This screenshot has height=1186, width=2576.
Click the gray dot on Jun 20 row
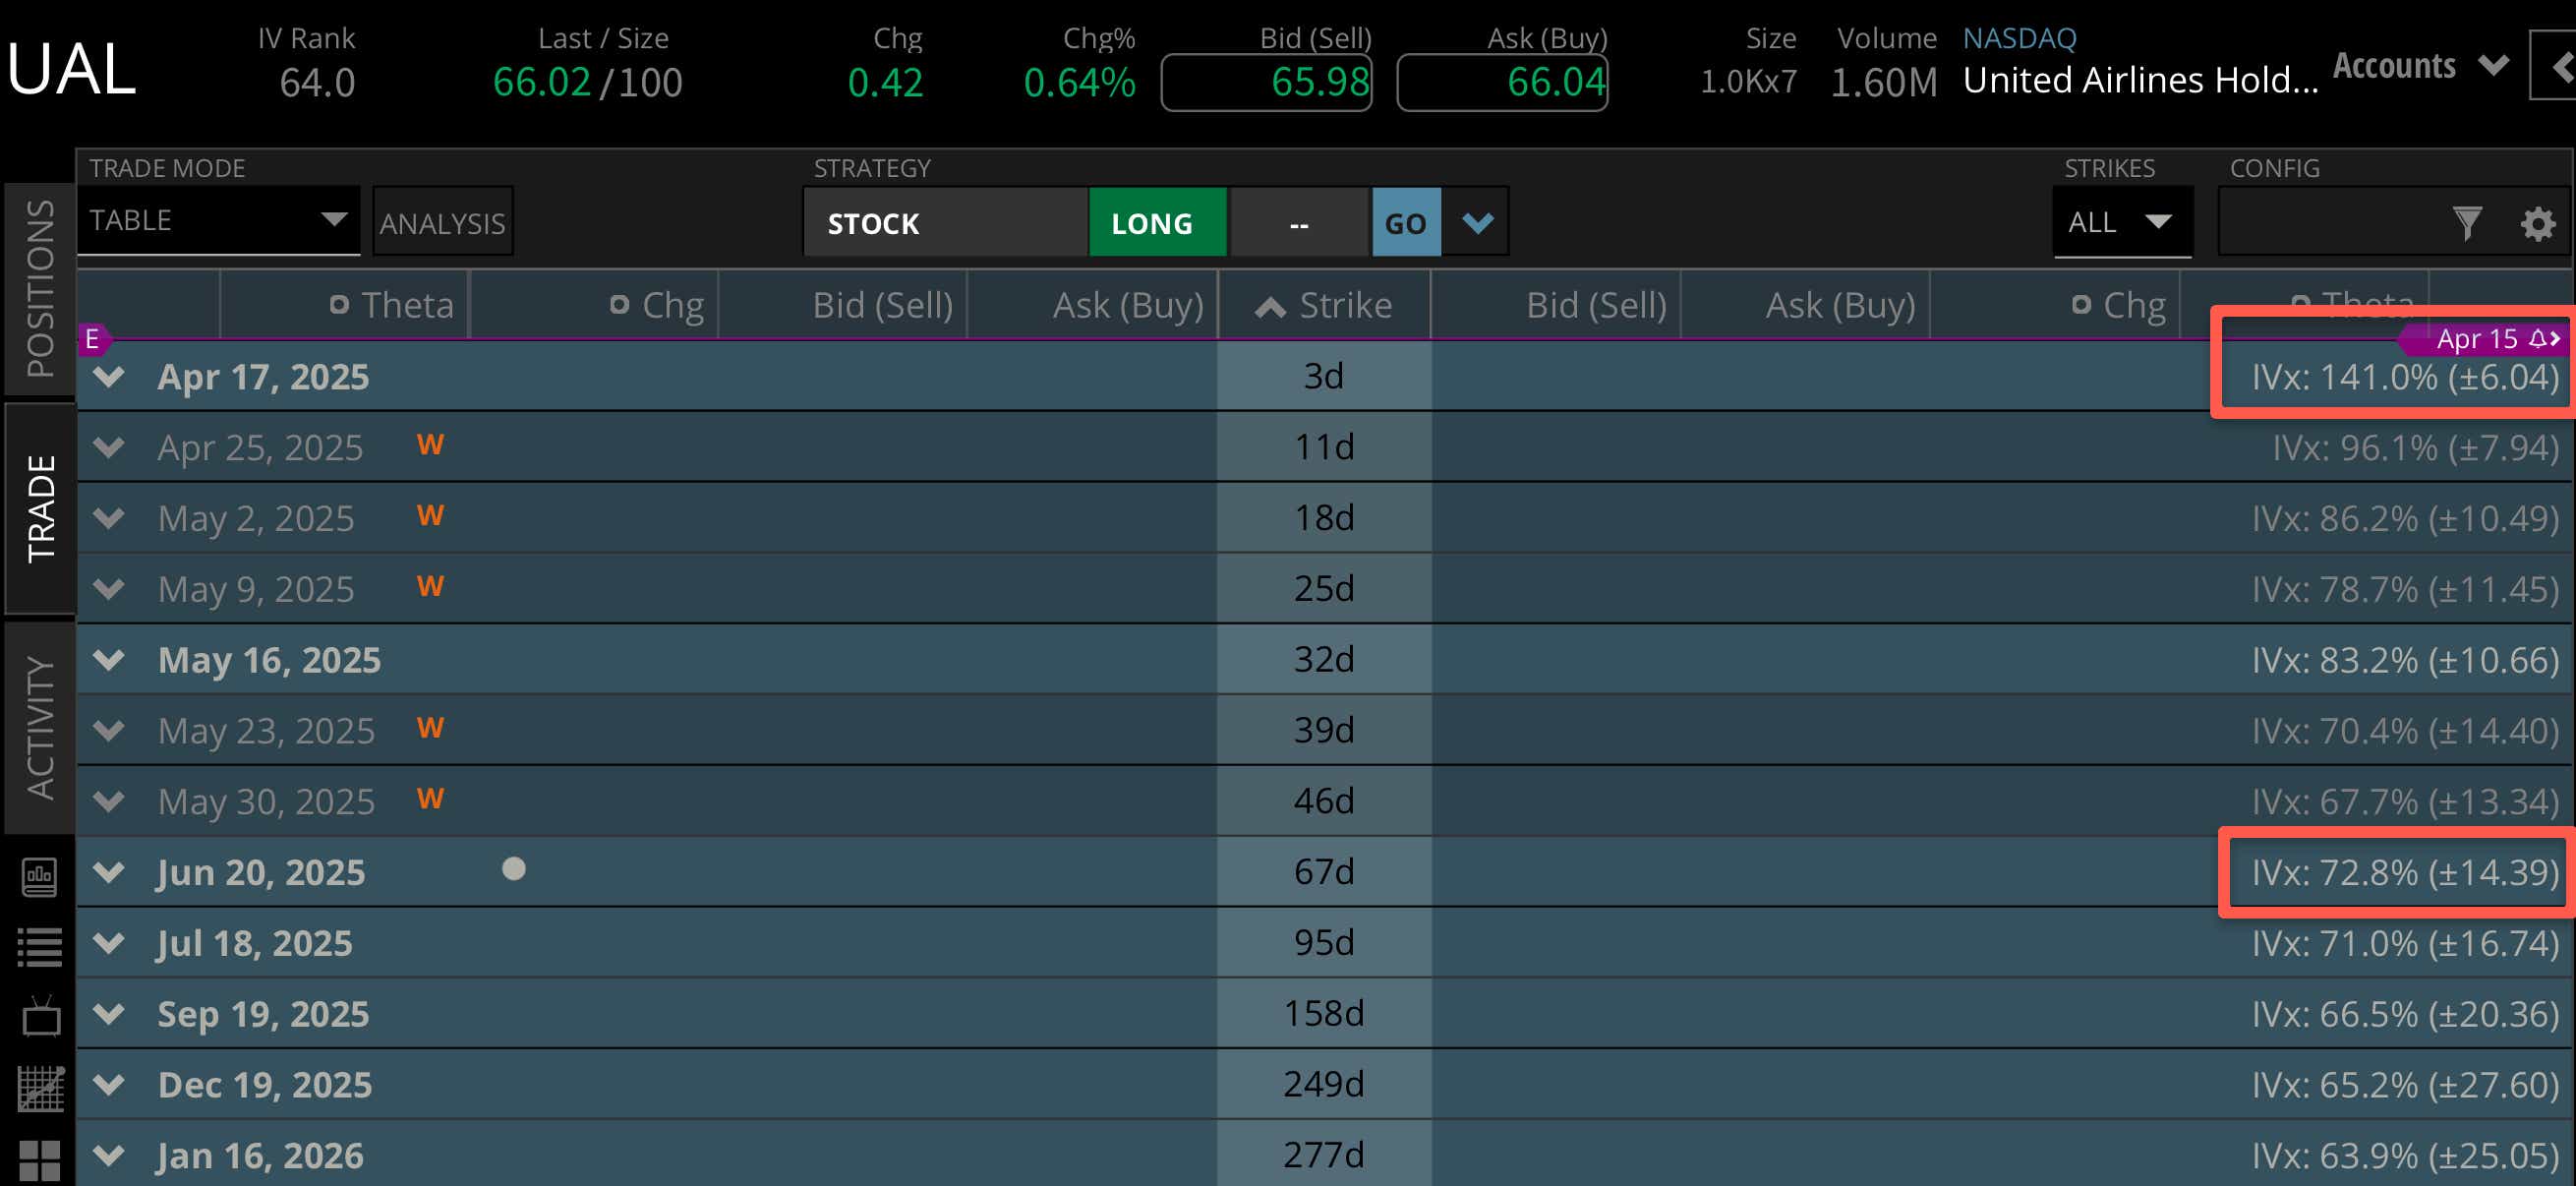[513, 869]
